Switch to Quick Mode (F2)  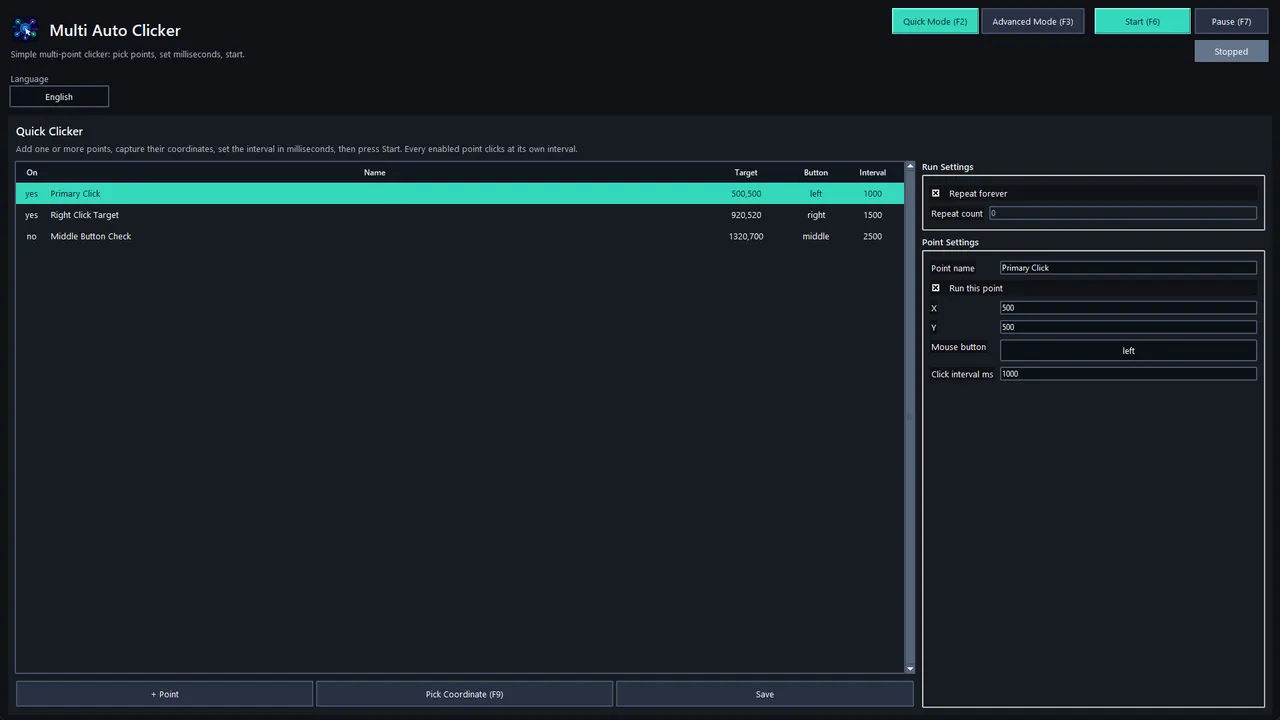[x=935, y=21]
